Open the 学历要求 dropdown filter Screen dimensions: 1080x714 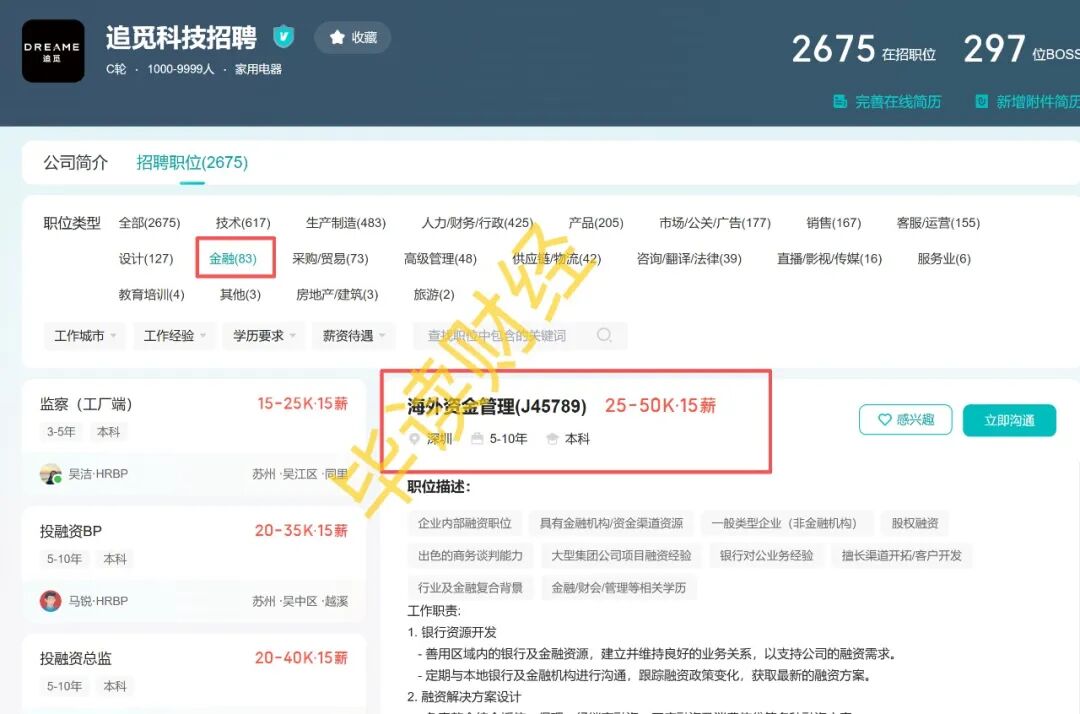[x=264, y=336]
